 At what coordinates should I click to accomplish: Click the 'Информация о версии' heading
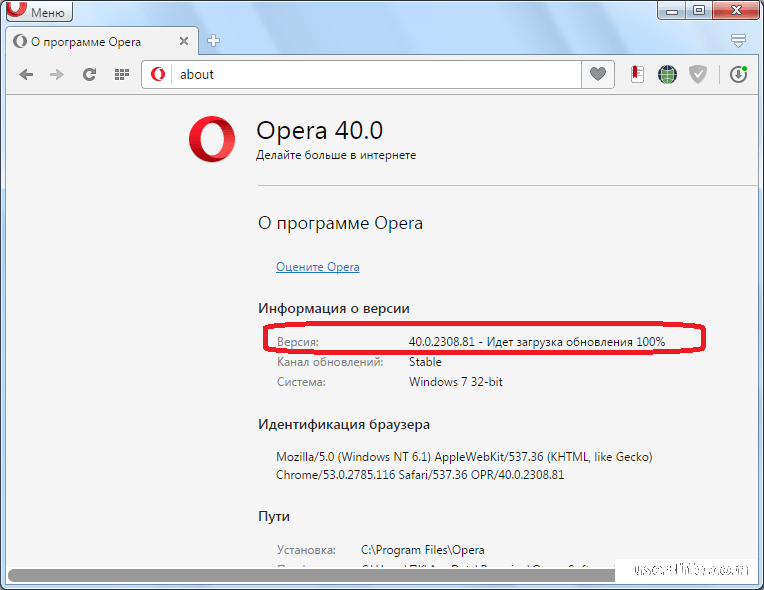pos(334,308)
